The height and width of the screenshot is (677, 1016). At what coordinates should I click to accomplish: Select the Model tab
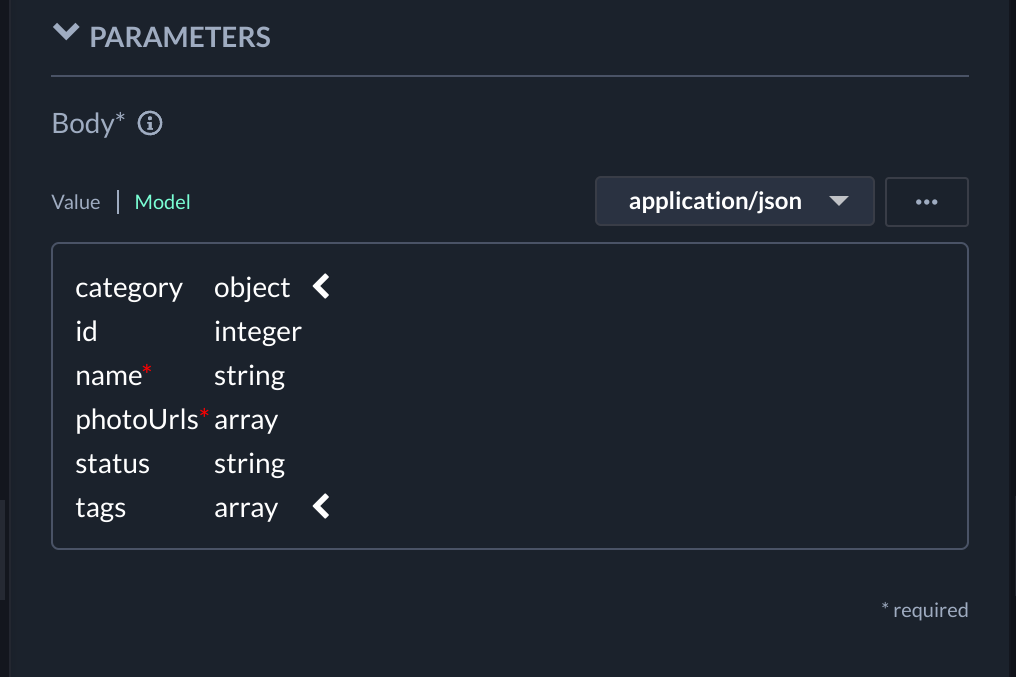click(x=162, y=202)
